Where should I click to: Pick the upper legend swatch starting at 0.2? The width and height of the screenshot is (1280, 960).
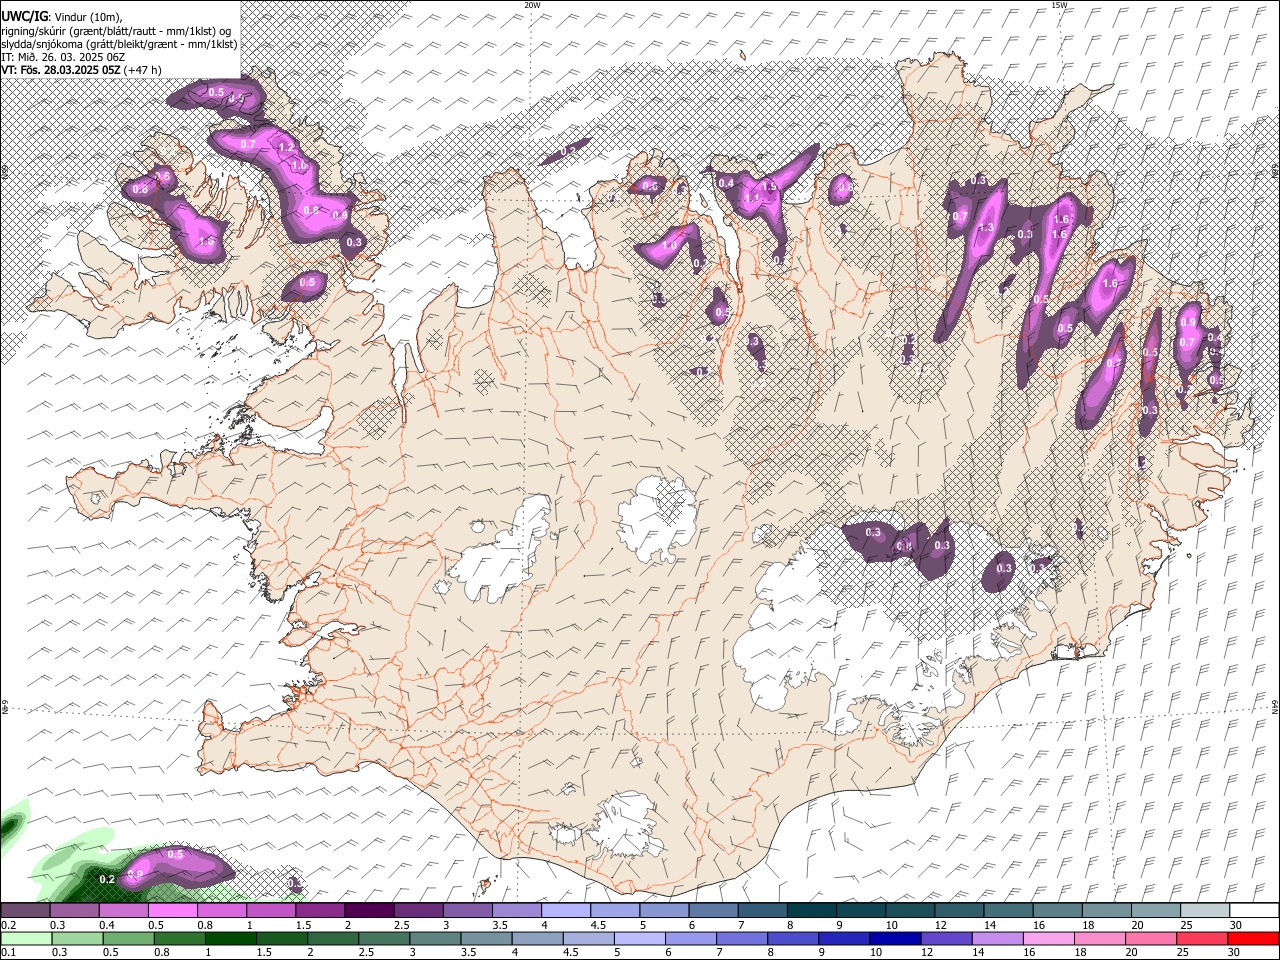[25, 911]
